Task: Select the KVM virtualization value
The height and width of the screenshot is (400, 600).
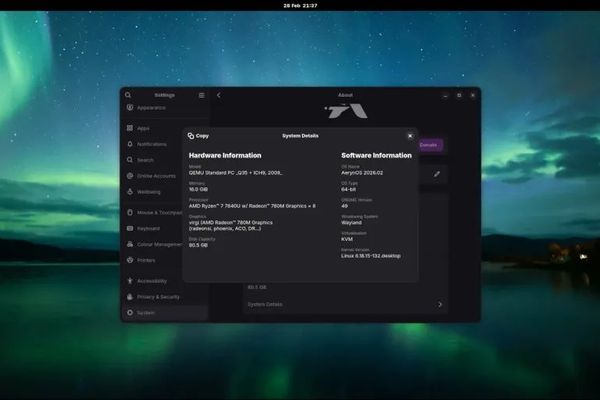Action: click(x=347, y=239)
